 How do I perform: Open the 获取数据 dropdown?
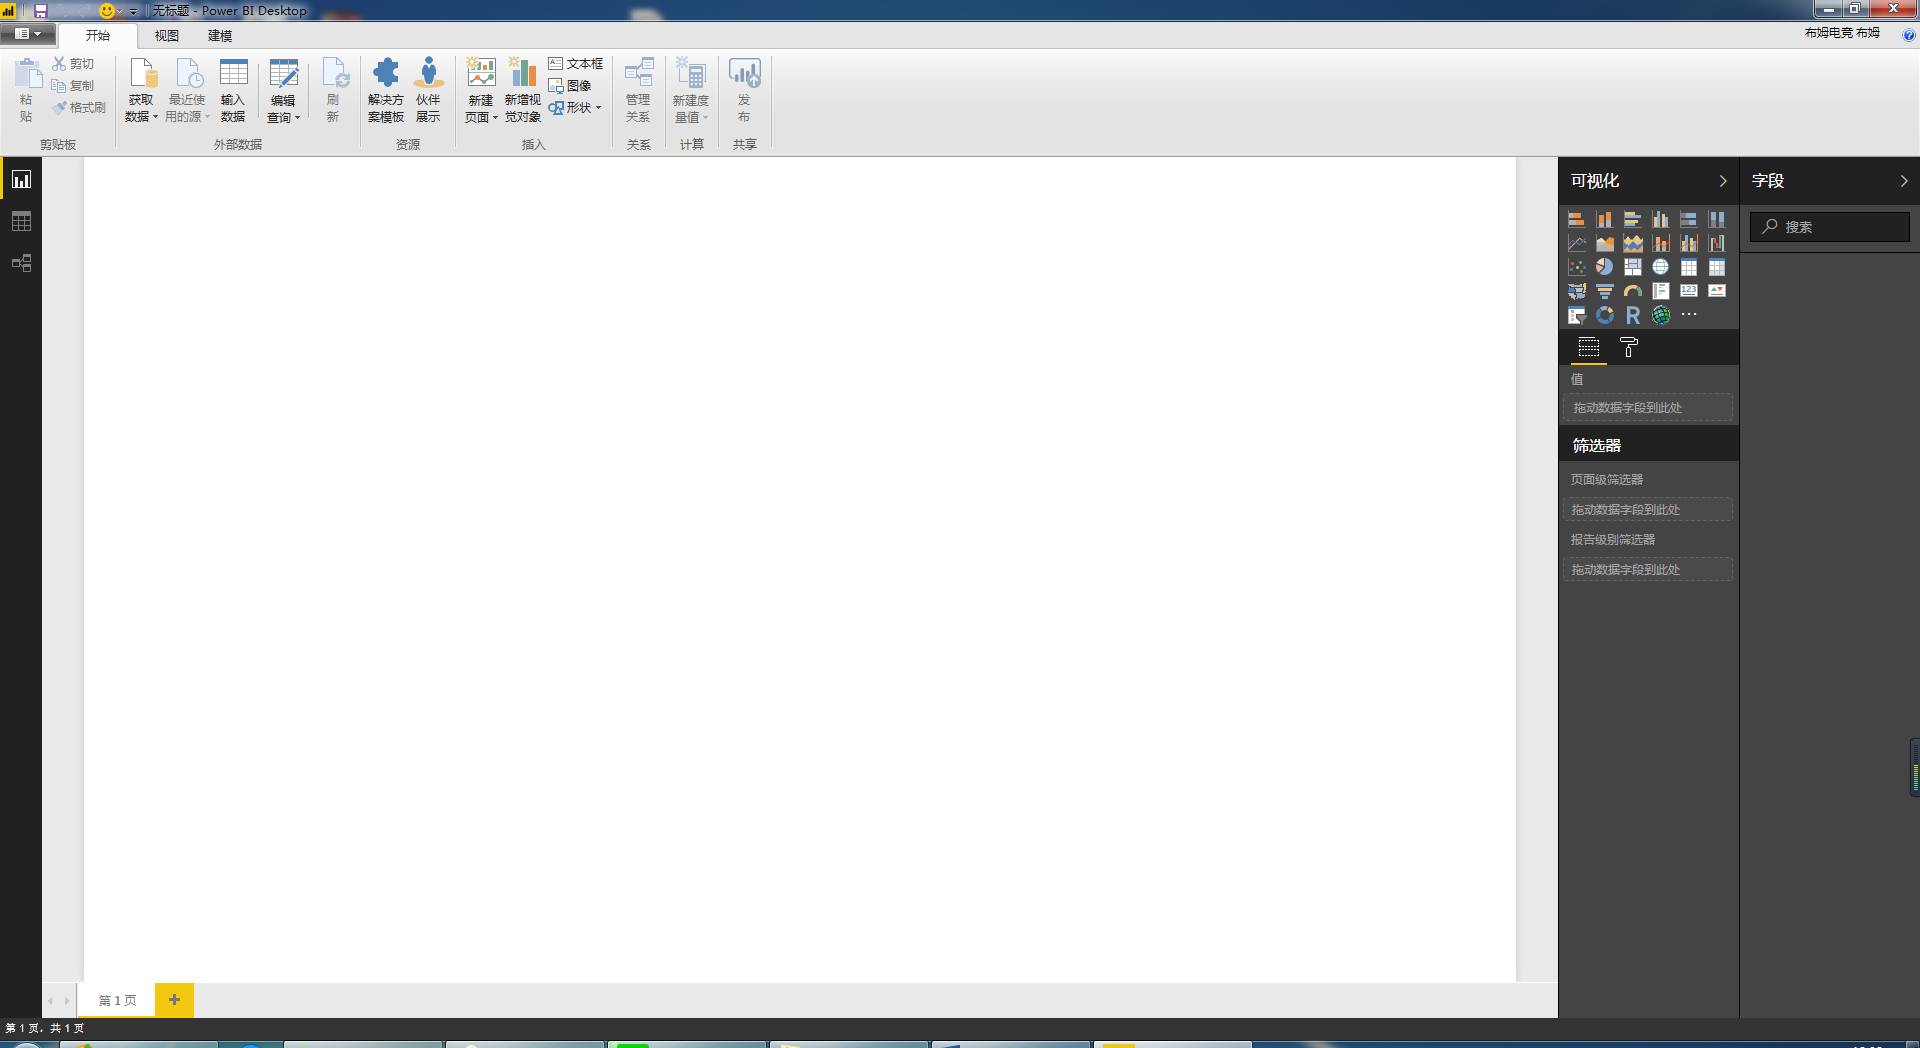pos(141,91)
